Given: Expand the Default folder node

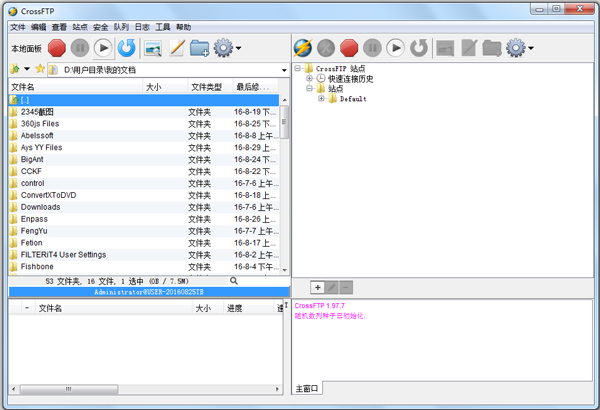Looking at the screenshot, I should pyautogui.click(x=321, y=98).
